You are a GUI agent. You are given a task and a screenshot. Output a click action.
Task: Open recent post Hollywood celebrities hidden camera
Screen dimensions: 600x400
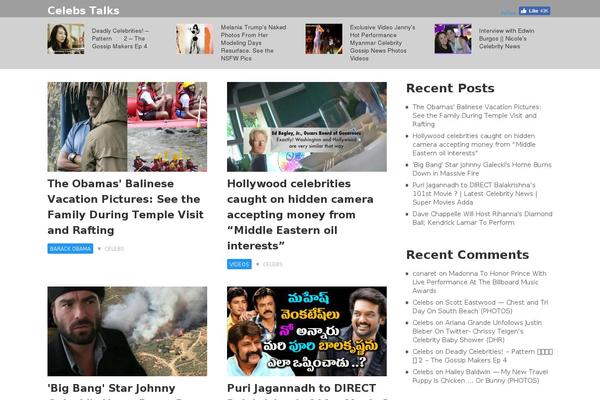[x=474, y=144]
